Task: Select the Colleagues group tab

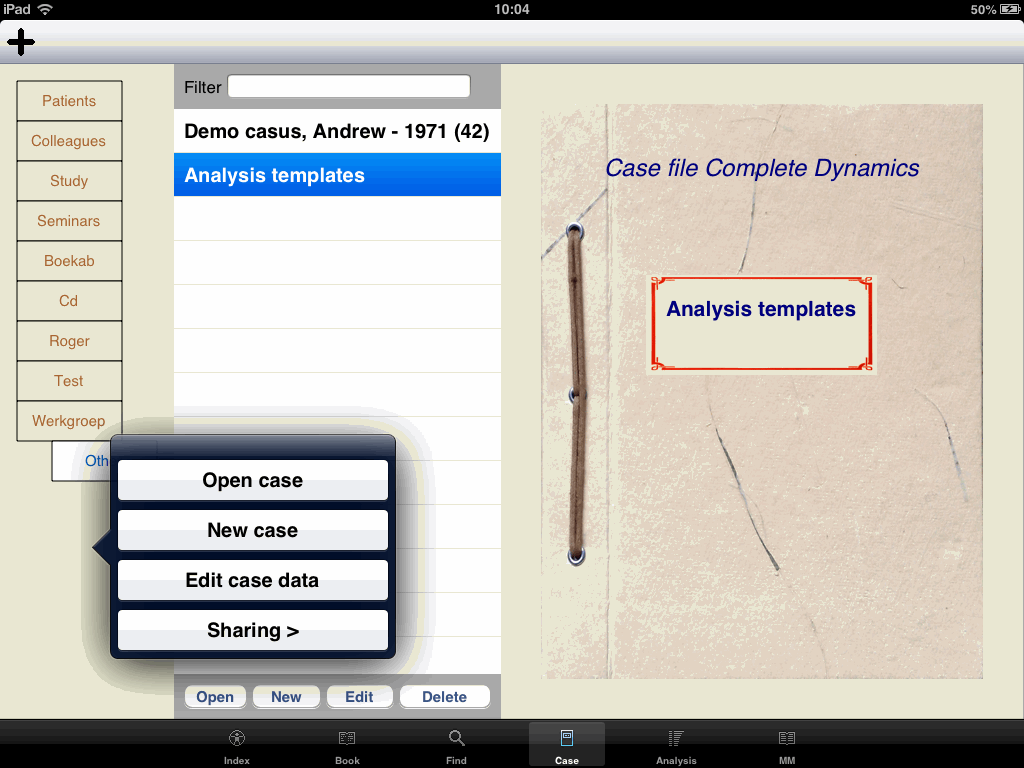Action: (x=69, y=141)
